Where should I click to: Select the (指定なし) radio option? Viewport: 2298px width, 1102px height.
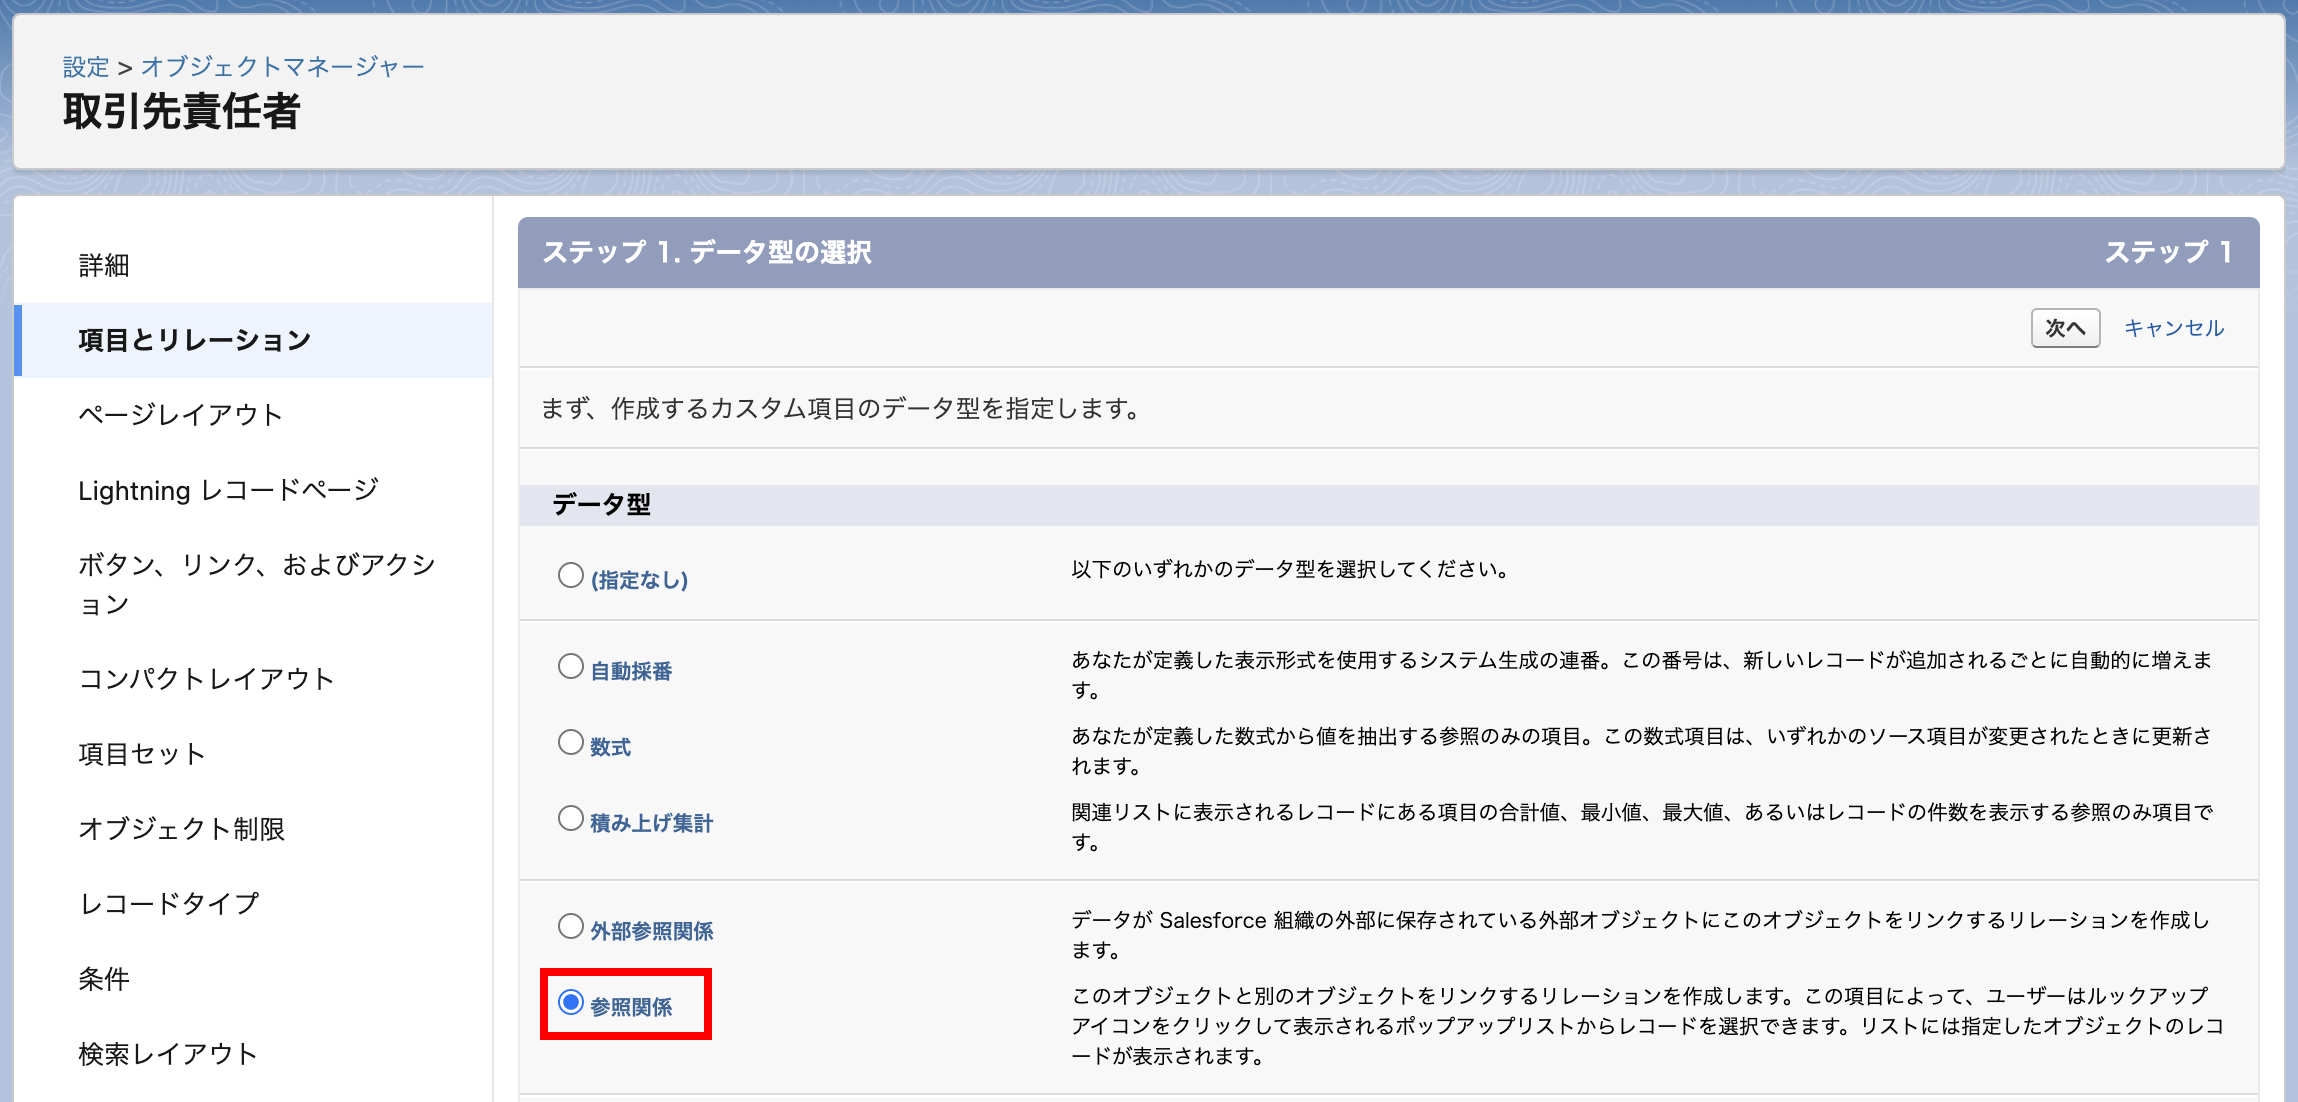coord(571,575)
